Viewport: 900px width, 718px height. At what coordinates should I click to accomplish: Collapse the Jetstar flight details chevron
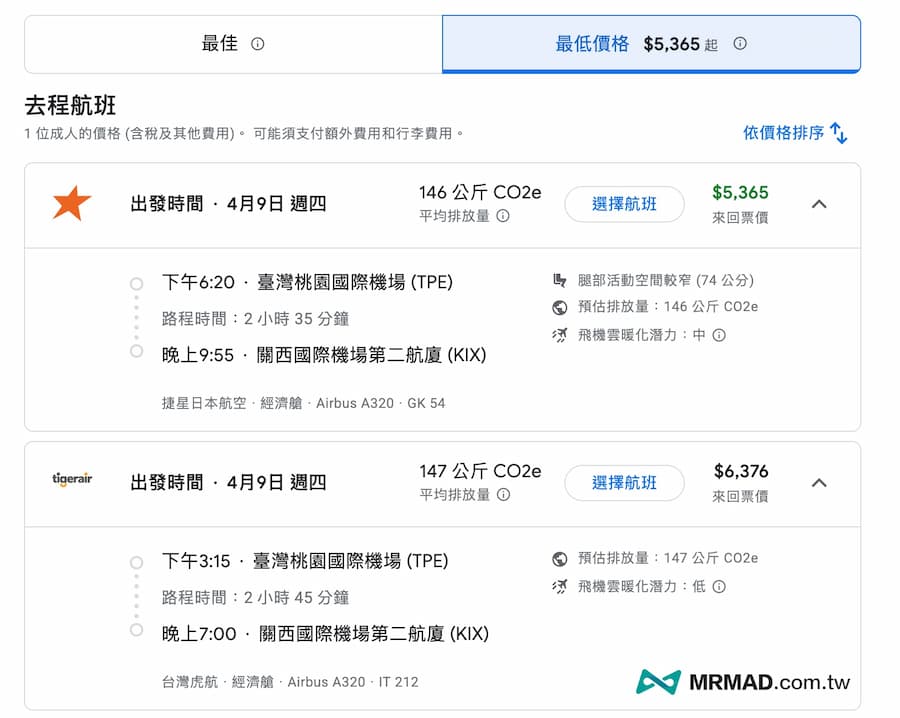click(x=820, y=204)
